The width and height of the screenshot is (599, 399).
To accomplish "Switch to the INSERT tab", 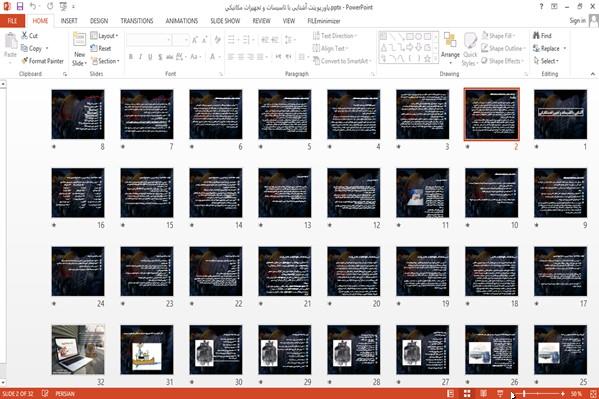I will 69,21.
